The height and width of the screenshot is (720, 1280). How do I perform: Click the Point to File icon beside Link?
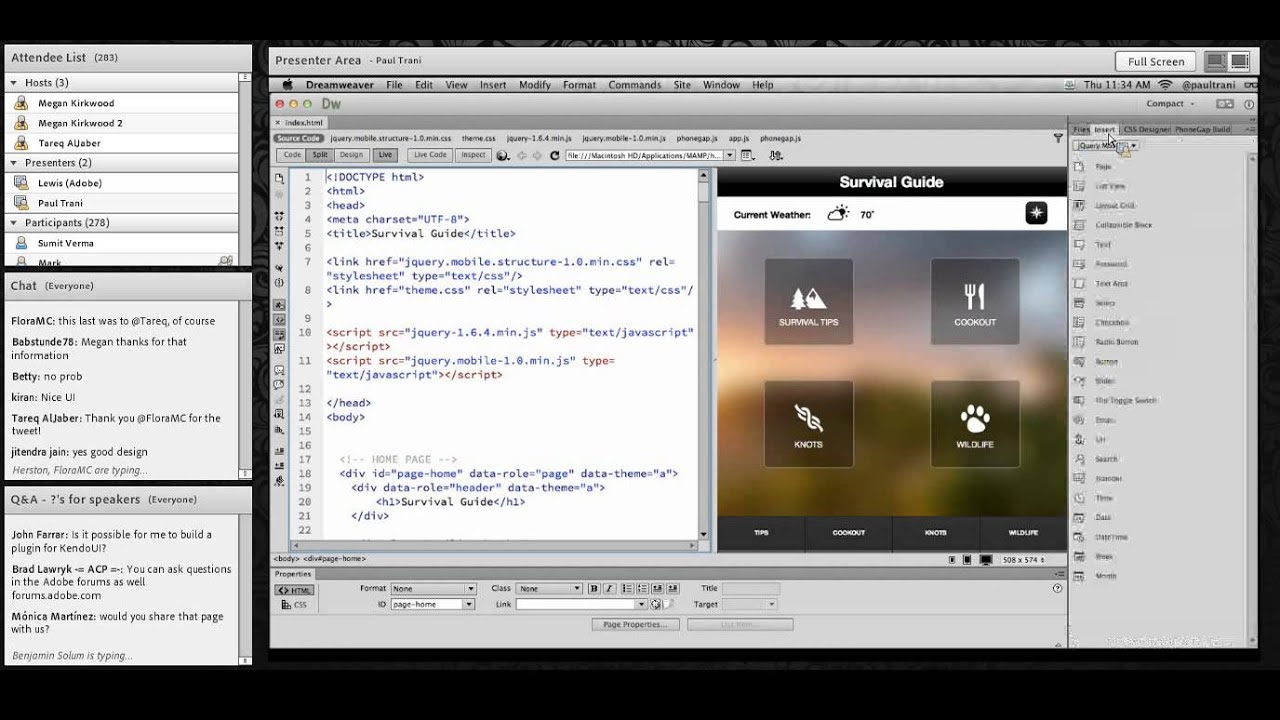tap(656, 604)
